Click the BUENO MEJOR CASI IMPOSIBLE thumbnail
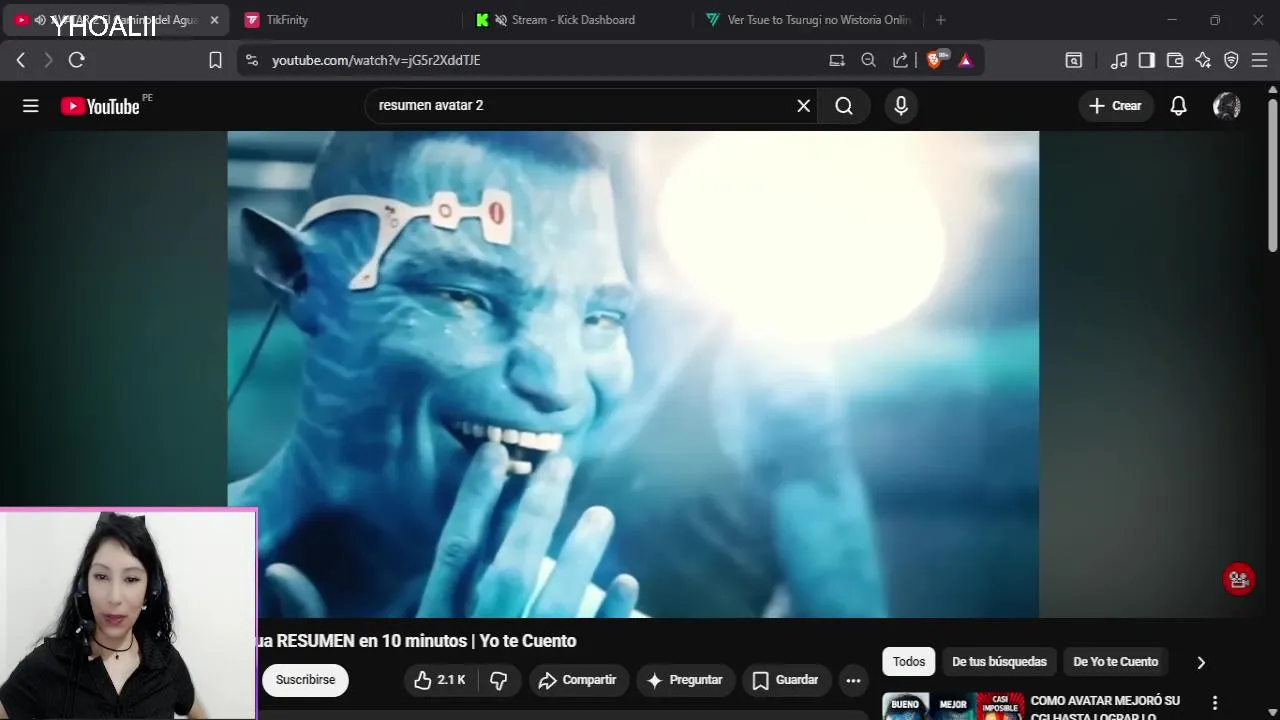Image resolution: width=1280 pixels, height=720 pixels. point(952,706)
